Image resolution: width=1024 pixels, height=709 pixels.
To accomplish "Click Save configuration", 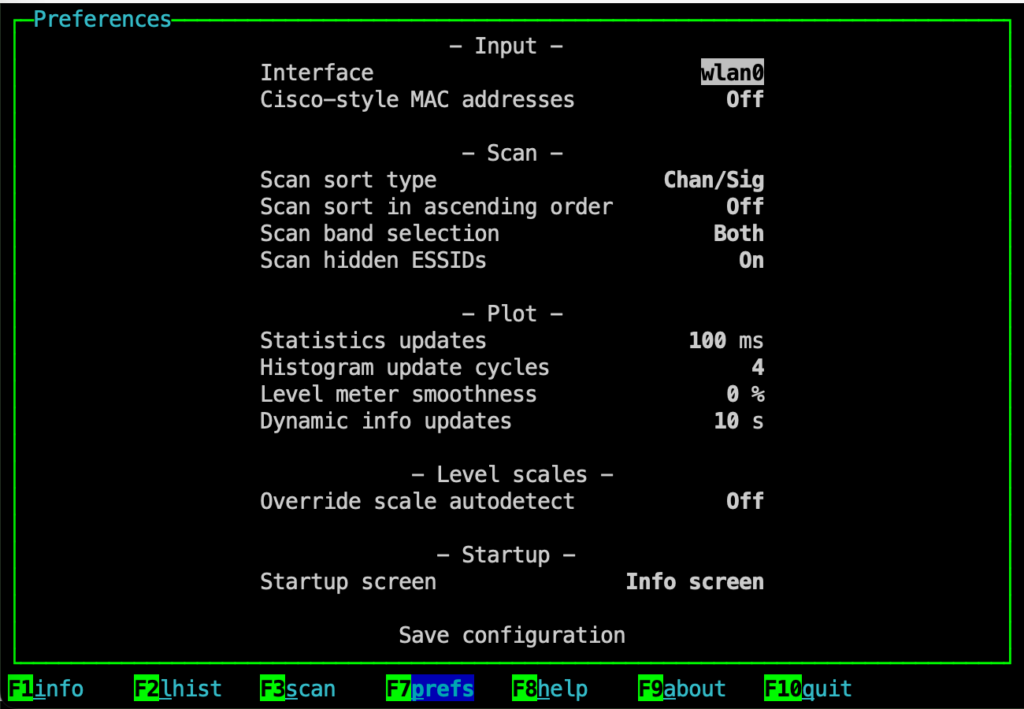I will click(512, 635).
